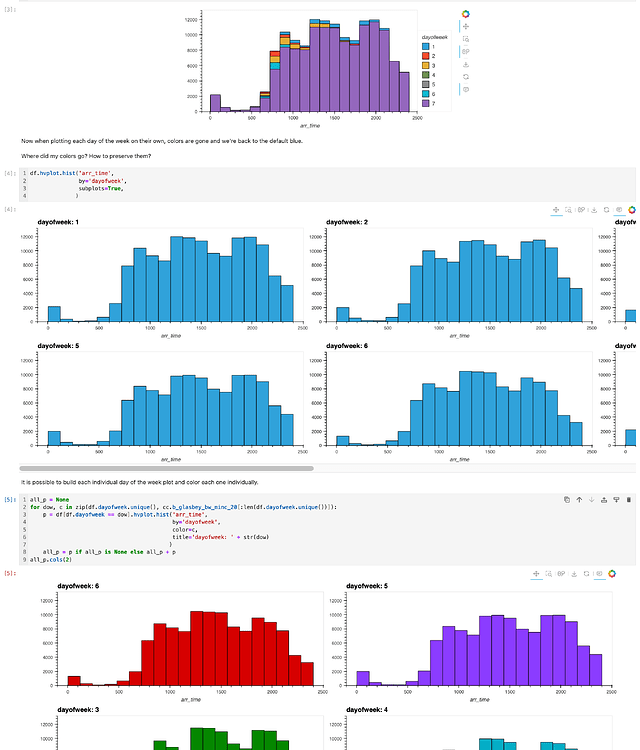This screenshot has width=640, height=750.
Task: Toggle Hover tool beside the stacked histogram
Action: pos(466,89)
